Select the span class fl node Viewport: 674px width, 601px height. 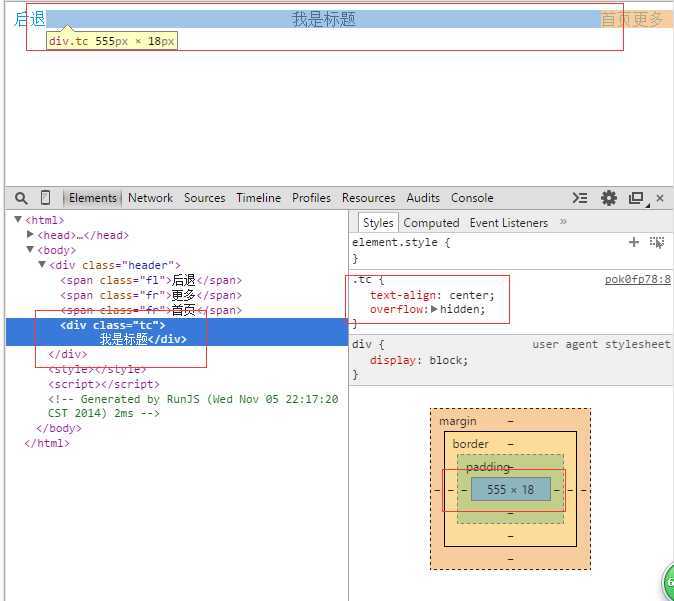151,280
